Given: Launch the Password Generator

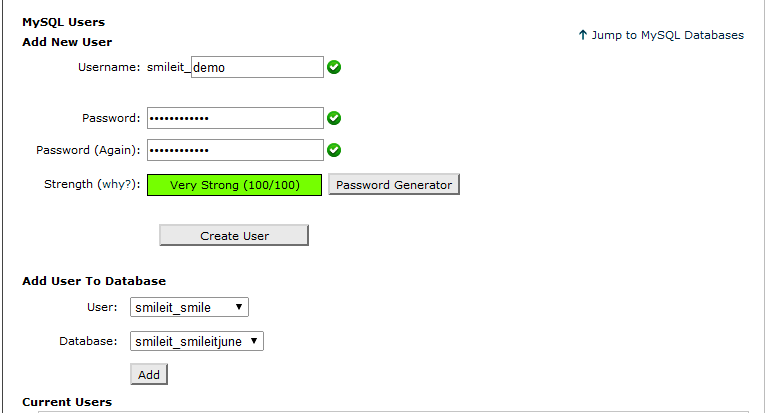Looking at the screenshot, I should pyautogui.click(x=394, y=185).
